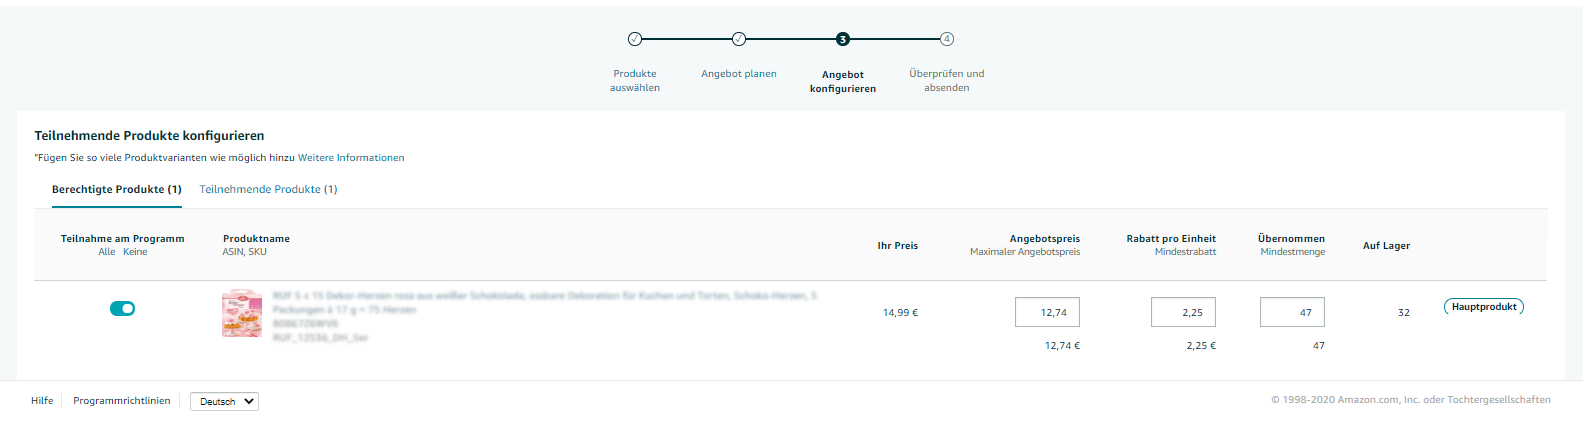The height and width of the screenshot is (443, 1583).
Task: Open the Programmrichtlinien footer link
Action: tap(122, 401)
